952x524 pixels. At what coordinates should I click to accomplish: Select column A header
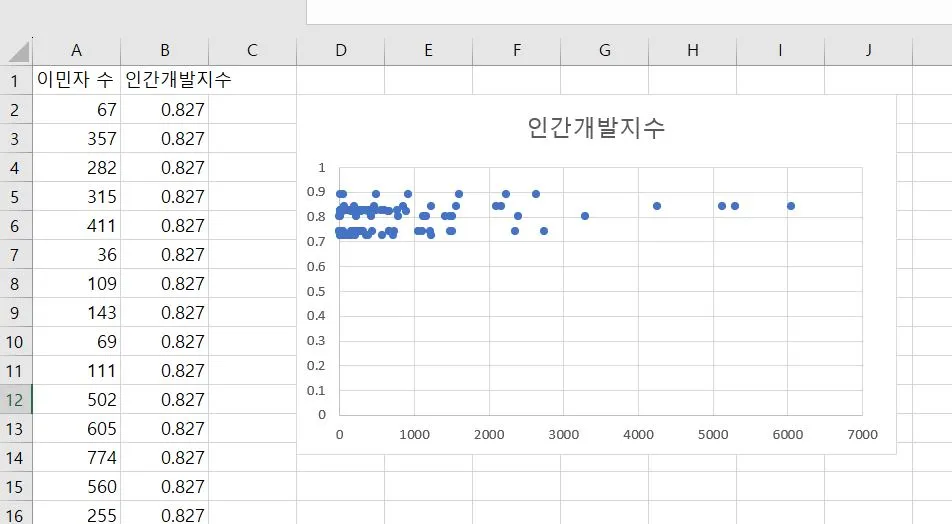click(76, 50)
